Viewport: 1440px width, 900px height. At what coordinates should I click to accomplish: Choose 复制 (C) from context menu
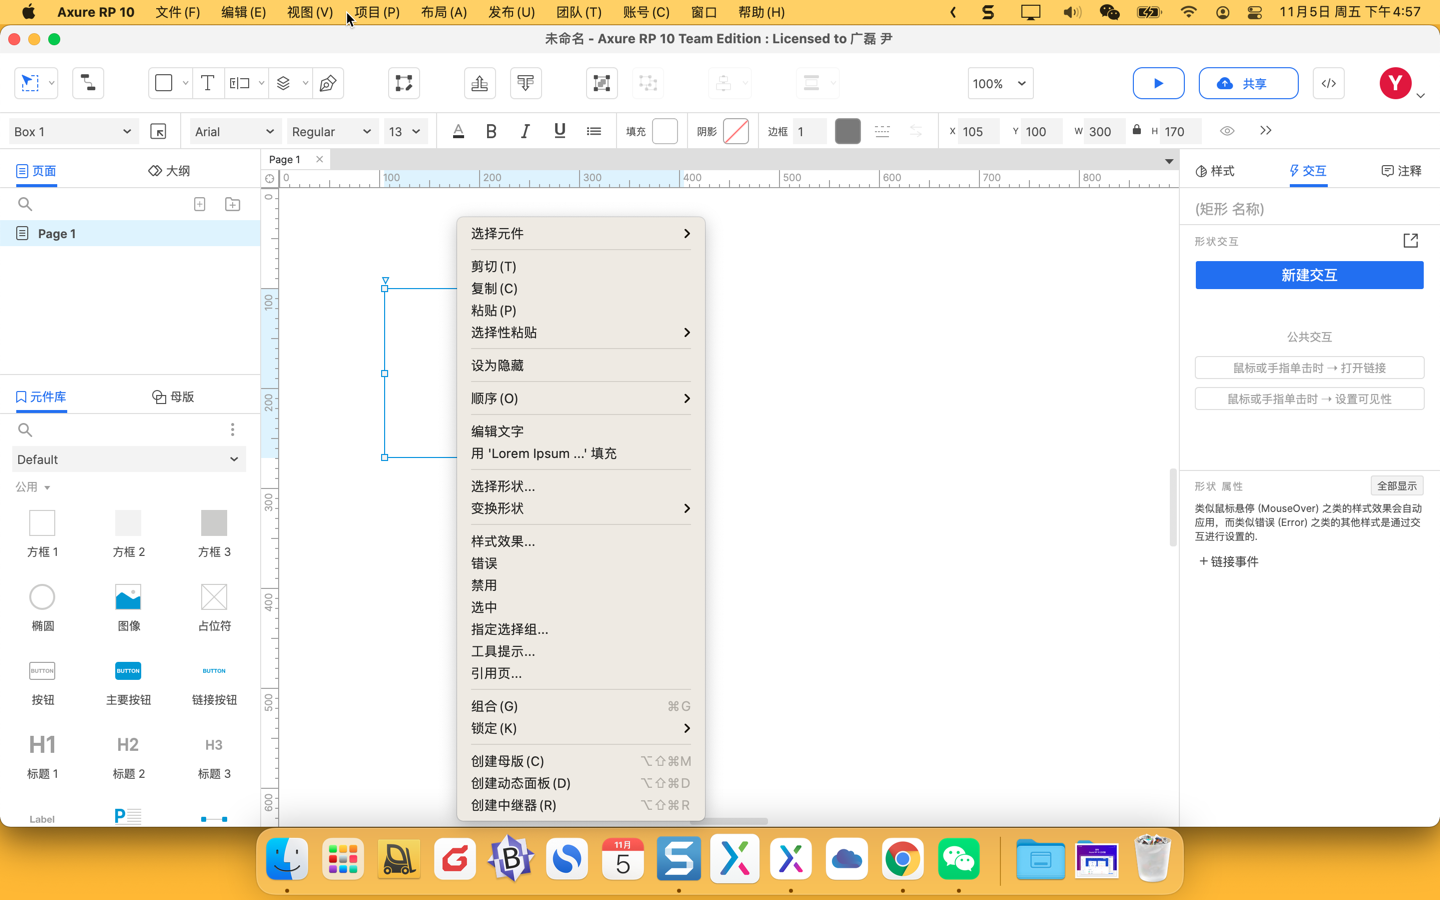(580, 288)
